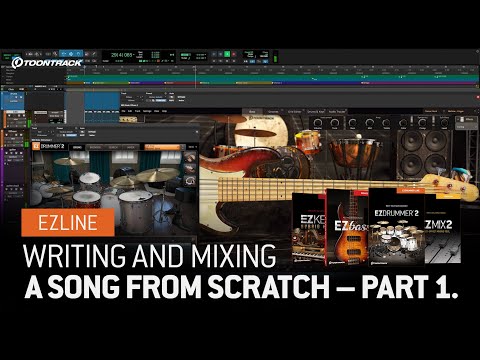
Task: Open the orange kit preset dropdown in EZdrummer
Action: point(164,147)
